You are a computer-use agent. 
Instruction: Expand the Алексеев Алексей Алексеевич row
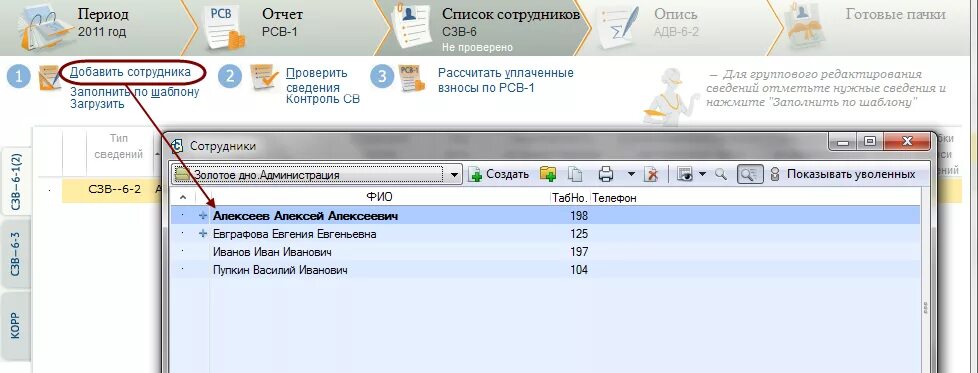[202, 216]
